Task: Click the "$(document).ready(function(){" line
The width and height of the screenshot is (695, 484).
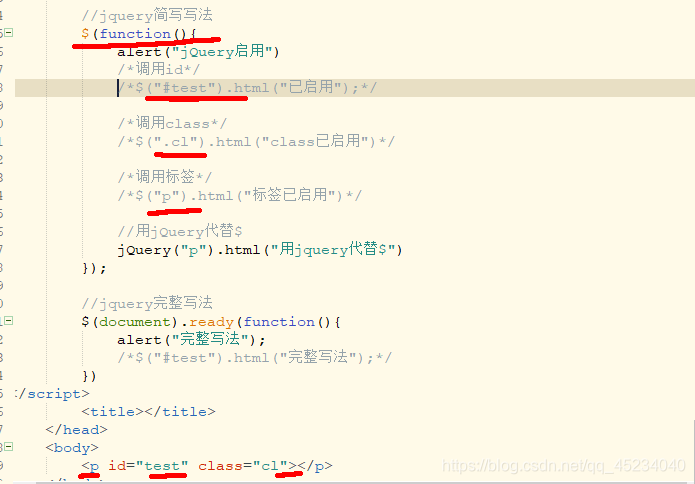Action: pos(211,322)
